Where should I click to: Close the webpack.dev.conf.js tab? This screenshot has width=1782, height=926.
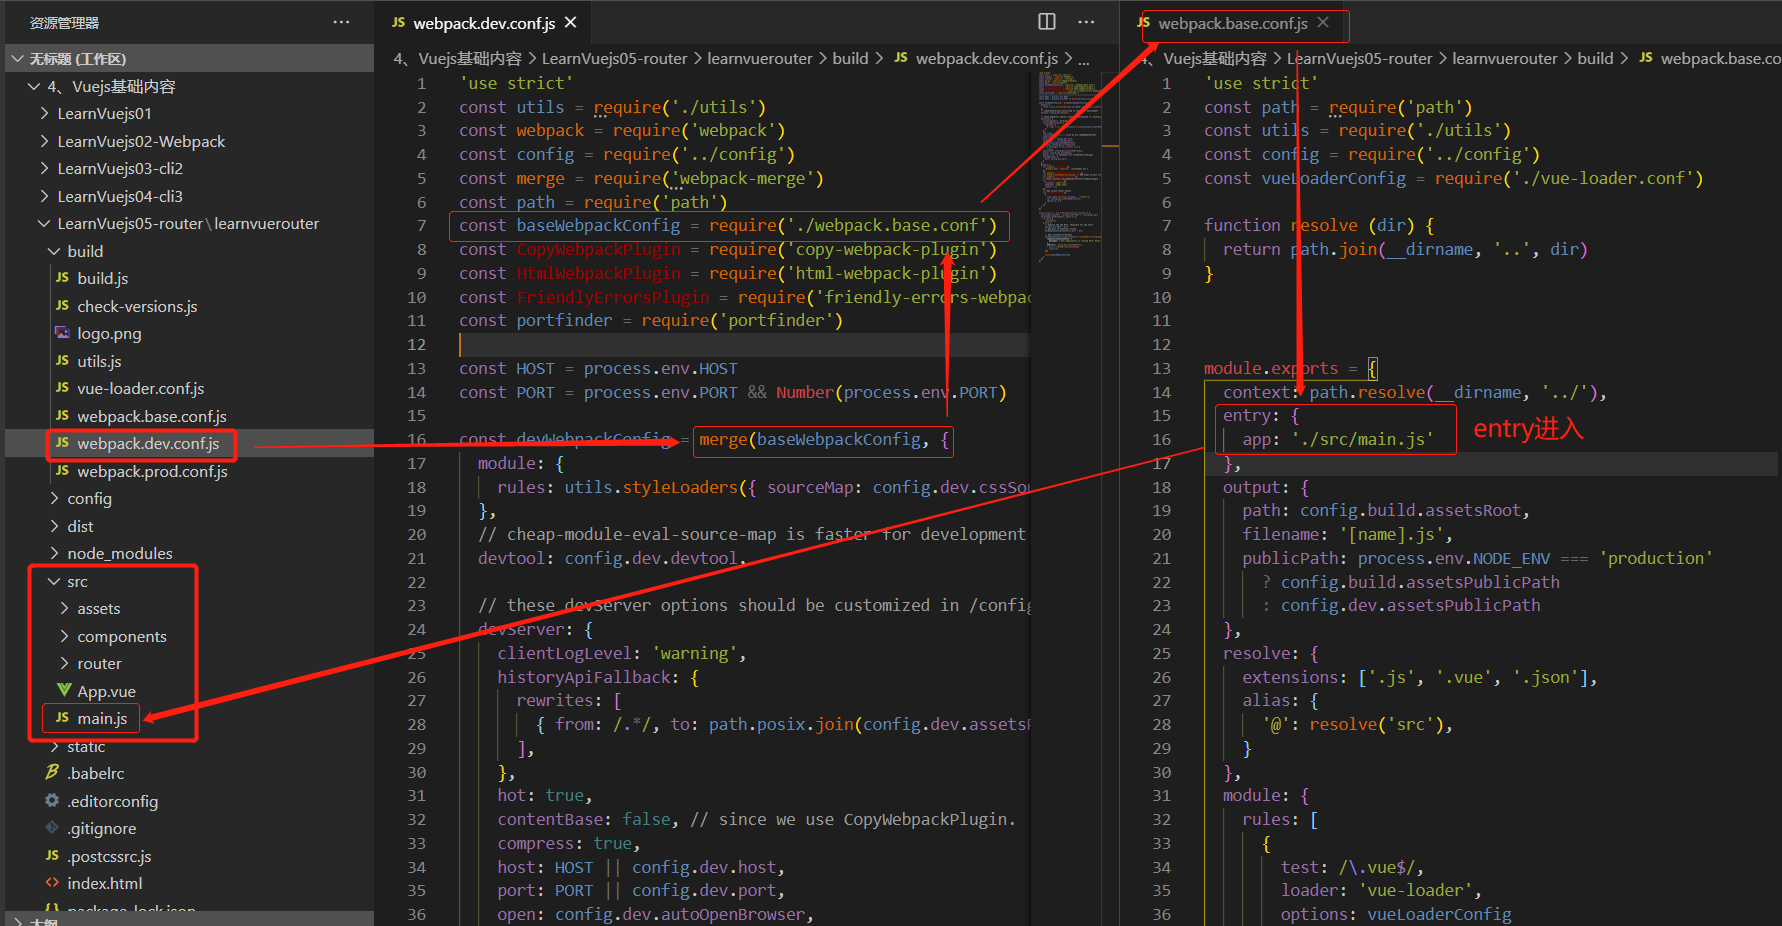click(571, 22)
